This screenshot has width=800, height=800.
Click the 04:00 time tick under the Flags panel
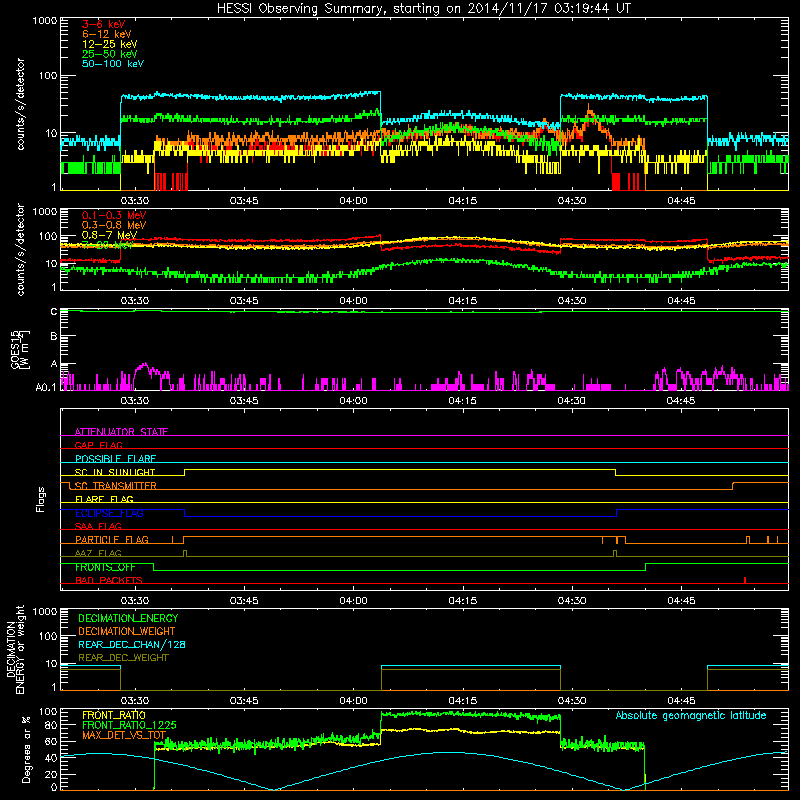353,601
